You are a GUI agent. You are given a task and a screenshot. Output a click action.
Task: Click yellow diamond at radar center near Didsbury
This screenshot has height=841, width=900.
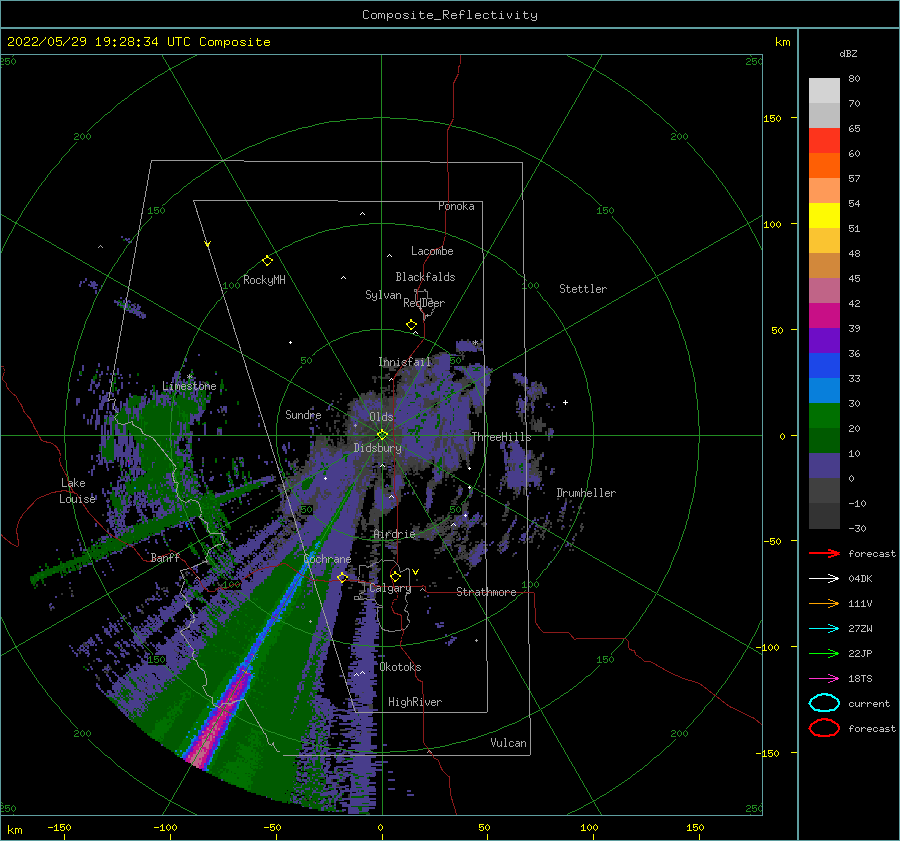pyautogui.click(x=382, y=435)
